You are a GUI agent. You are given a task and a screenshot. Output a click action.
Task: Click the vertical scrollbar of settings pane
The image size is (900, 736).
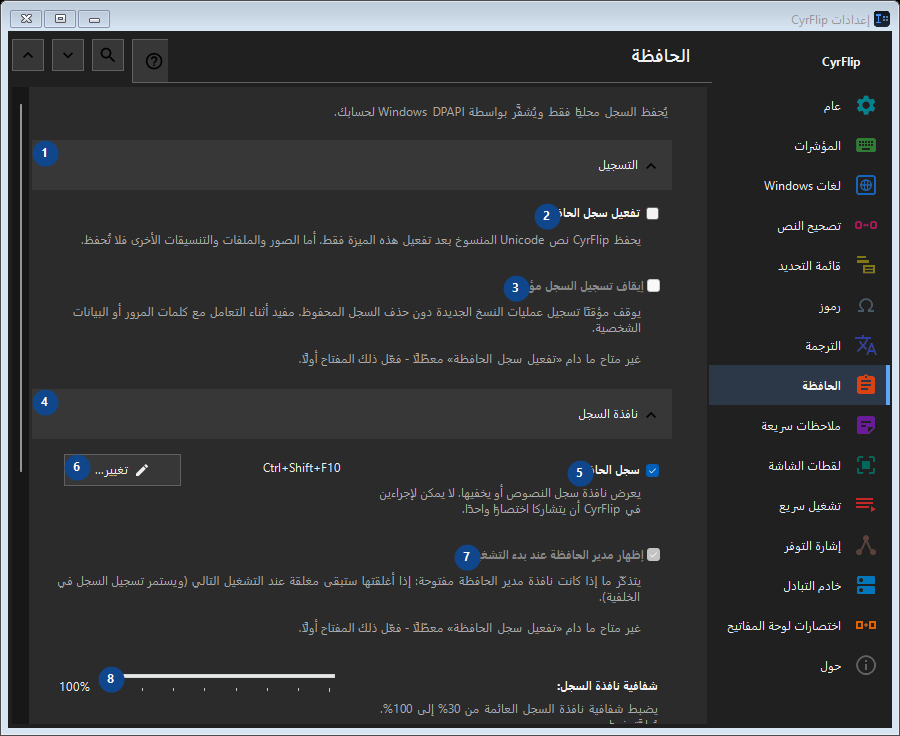tap(21, 287)
